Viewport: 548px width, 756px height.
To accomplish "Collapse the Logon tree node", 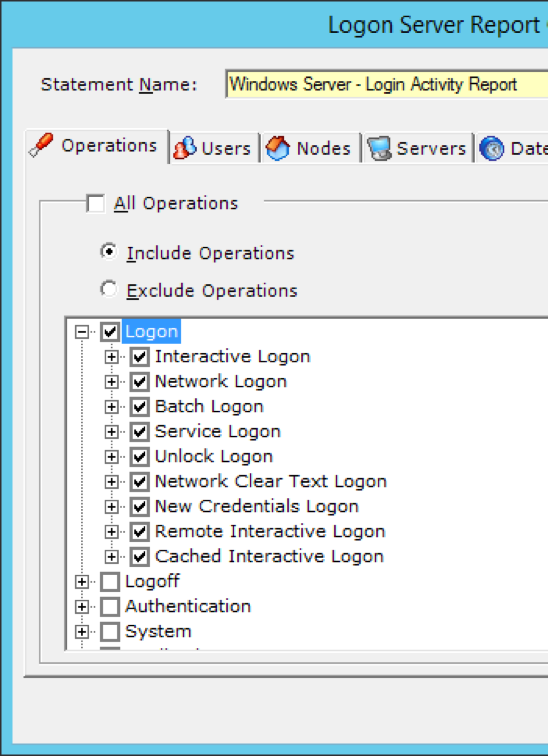I will coord(82,332).
